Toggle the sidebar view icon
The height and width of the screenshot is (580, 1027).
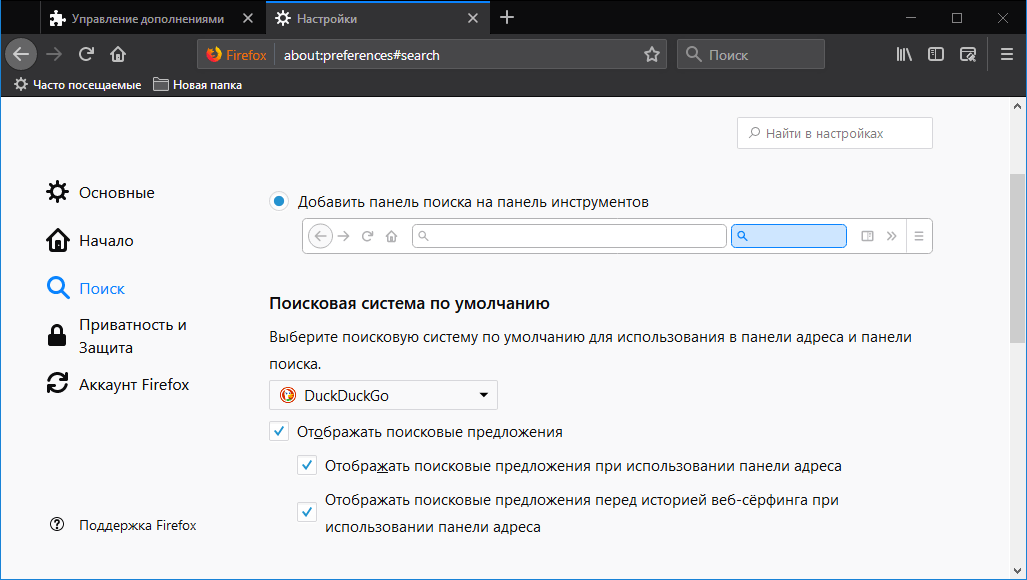coord(935,54)
